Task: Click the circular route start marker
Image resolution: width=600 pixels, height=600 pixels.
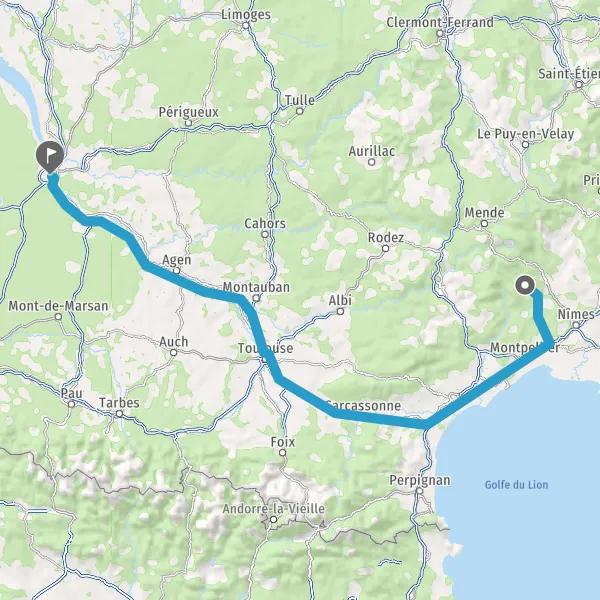Action: (525, 285)
